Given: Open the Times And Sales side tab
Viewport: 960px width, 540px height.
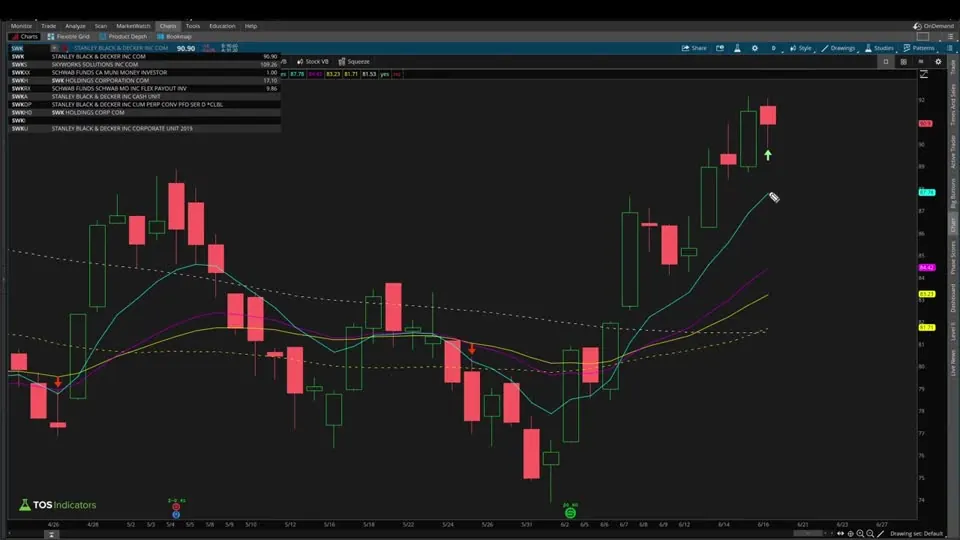Looking at the screenshot, I should coord(953,103).
